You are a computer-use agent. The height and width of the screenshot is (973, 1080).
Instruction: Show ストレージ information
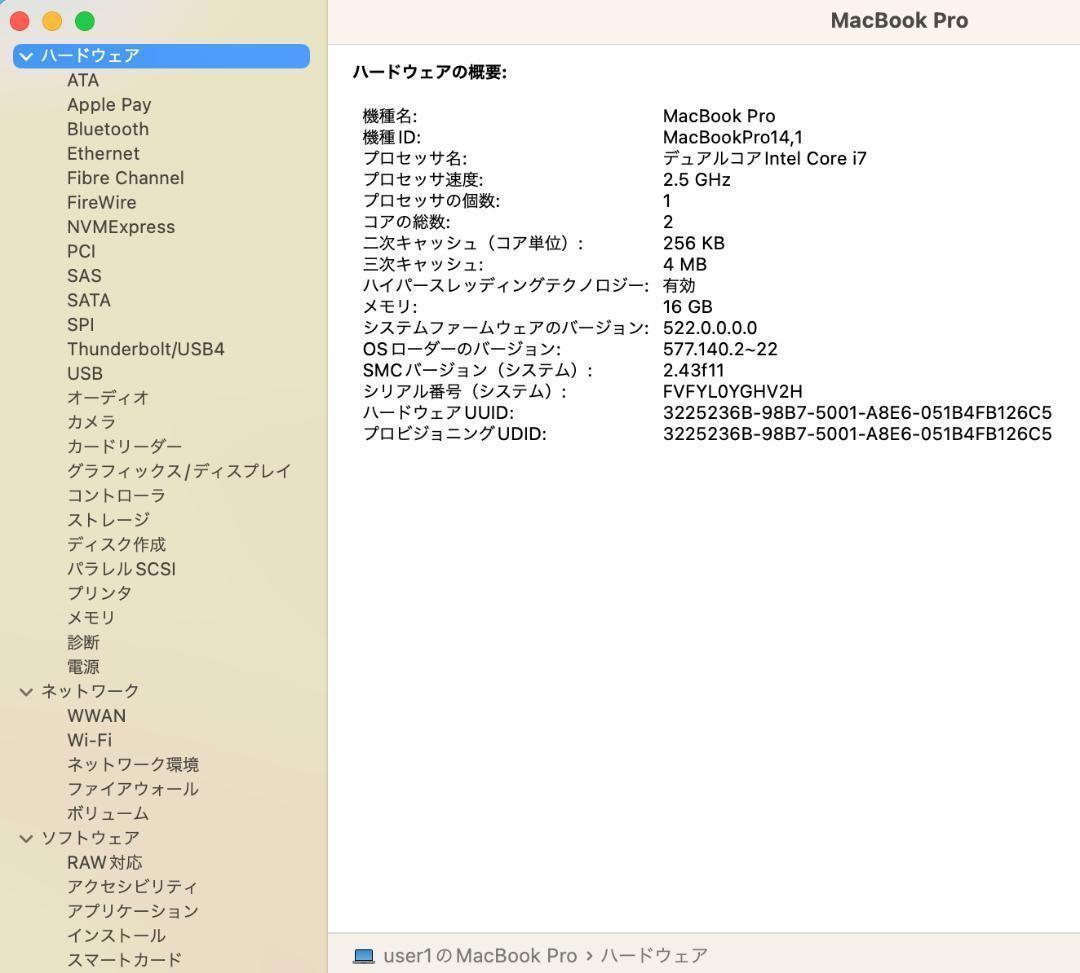(108, 520)
